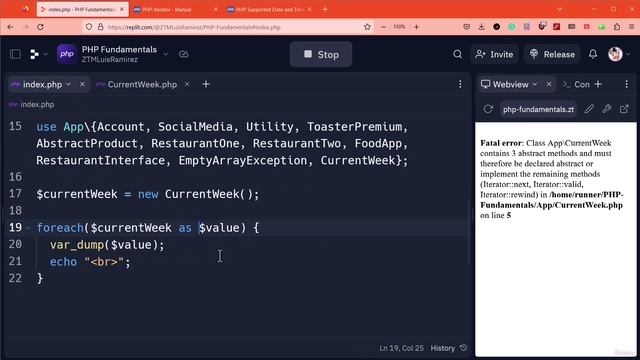
Task: Click the cloud sync status icon
Action: pyautogui.click(x=184, y=54)
